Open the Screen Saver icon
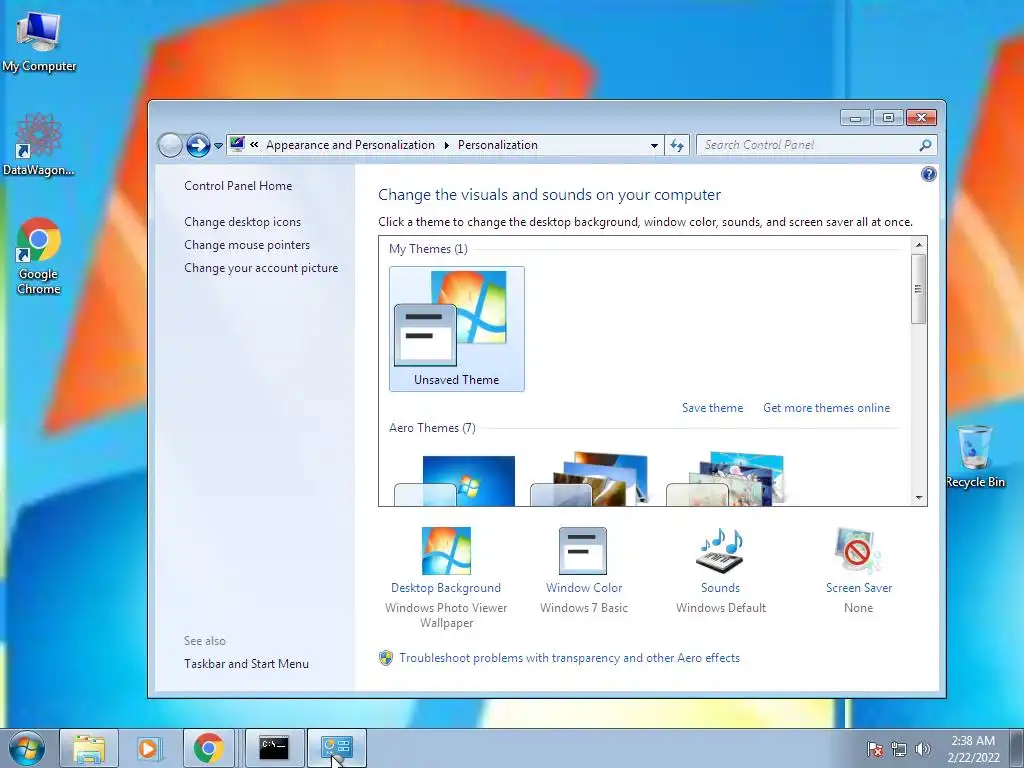1024x768 pixels. 858,551
